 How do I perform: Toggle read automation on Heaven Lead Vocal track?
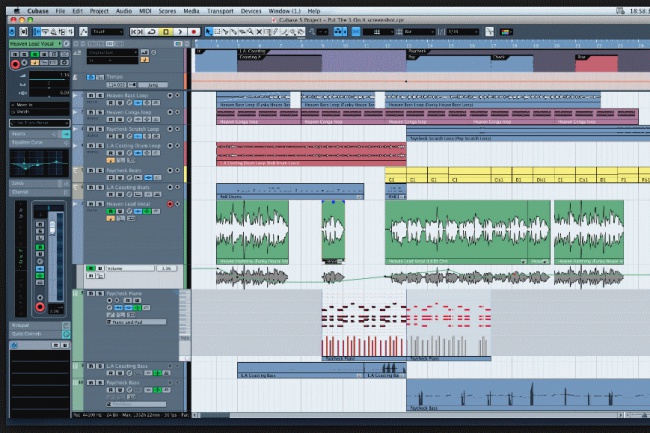(111, 211)
